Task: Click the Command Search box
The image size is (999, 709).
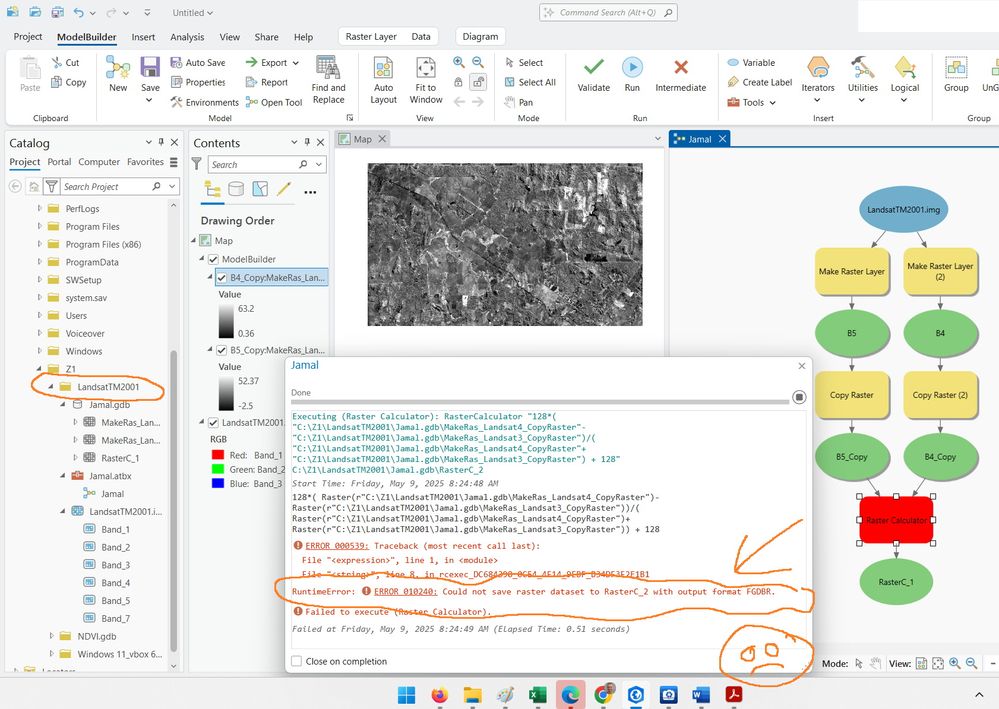Action: click(608, 12)
